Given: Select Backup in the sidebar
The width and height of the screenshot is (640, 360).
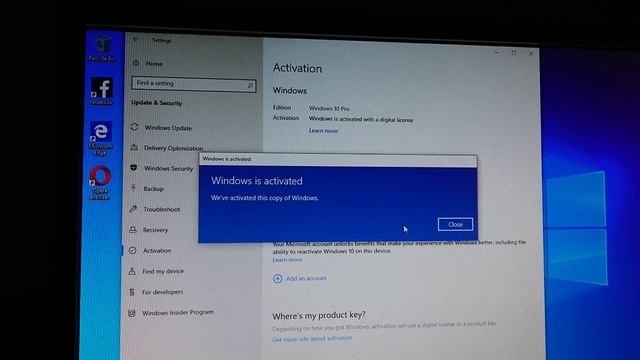Looking at the screenshot, I should click(x=153, y=189).
